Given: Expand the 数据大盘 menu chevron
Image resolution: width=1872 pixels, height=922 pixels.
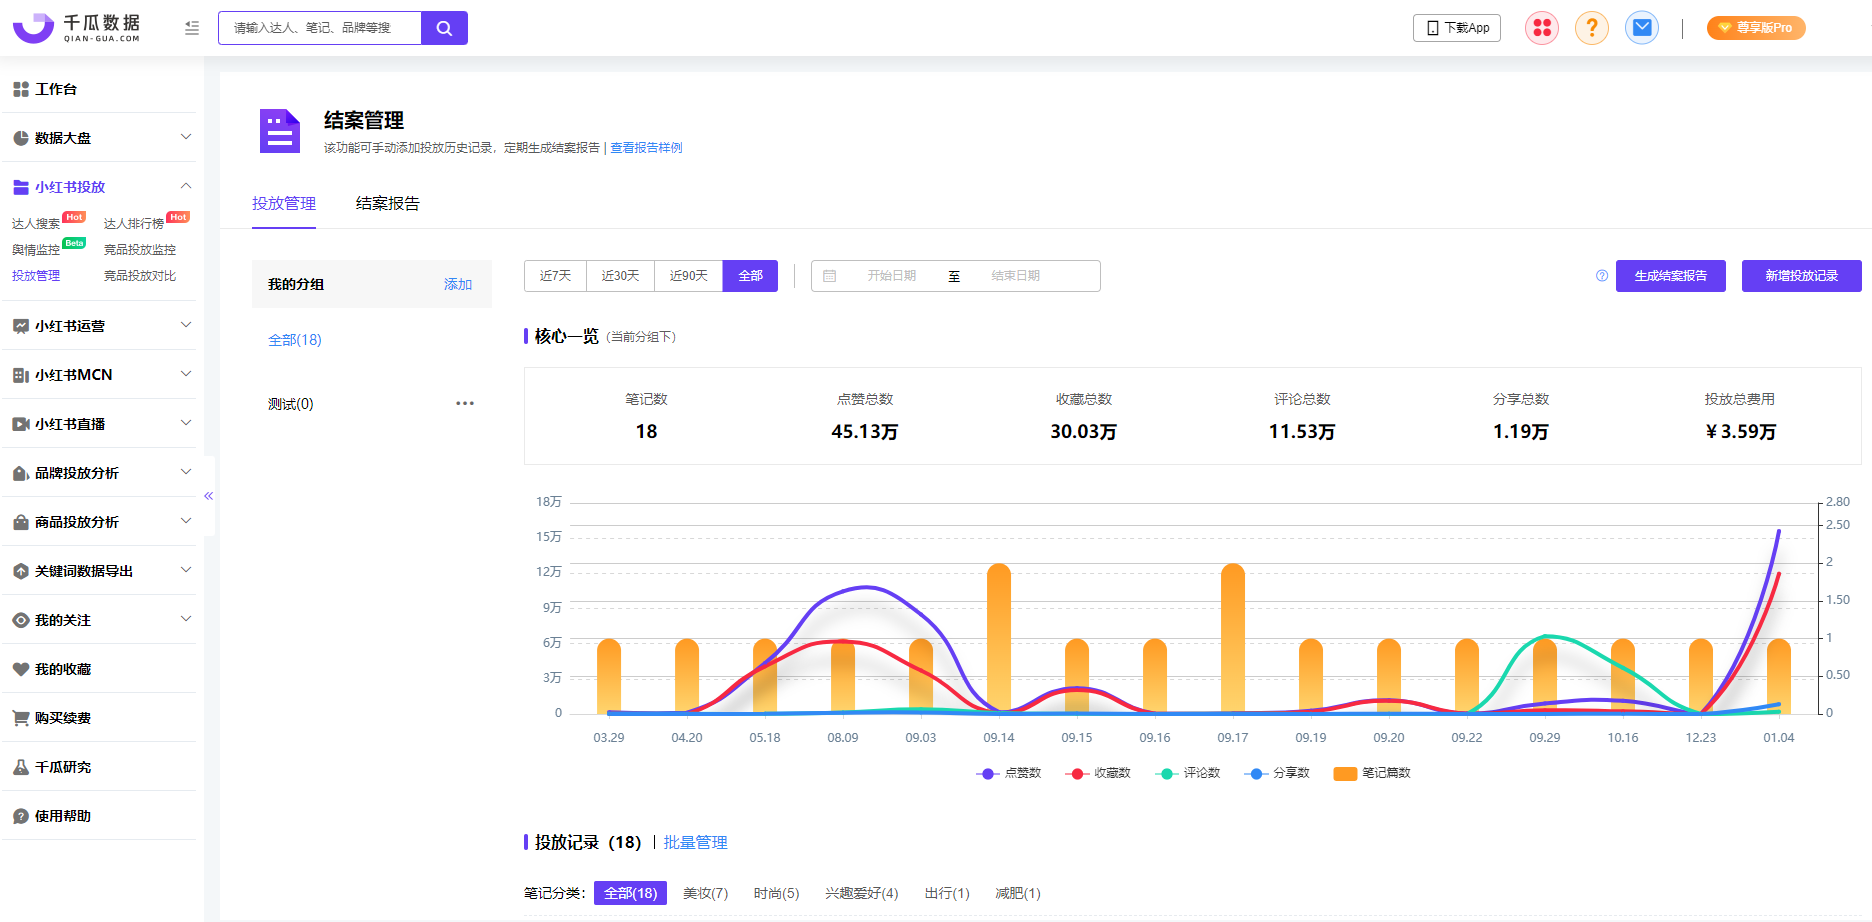Looking at the screenshot, I should pos(186,137).
